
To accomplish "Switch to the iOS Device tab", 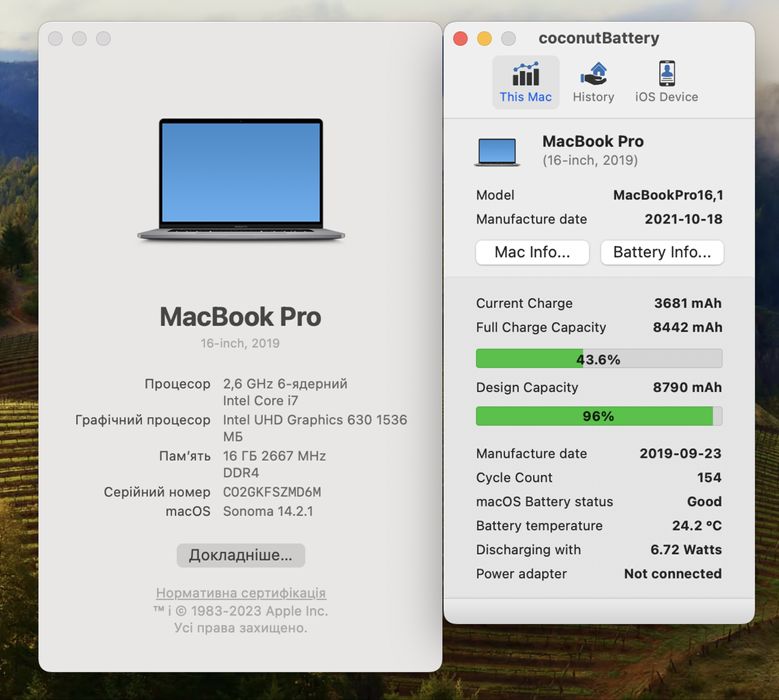I will pyautogui.click(x=666, y=82).
